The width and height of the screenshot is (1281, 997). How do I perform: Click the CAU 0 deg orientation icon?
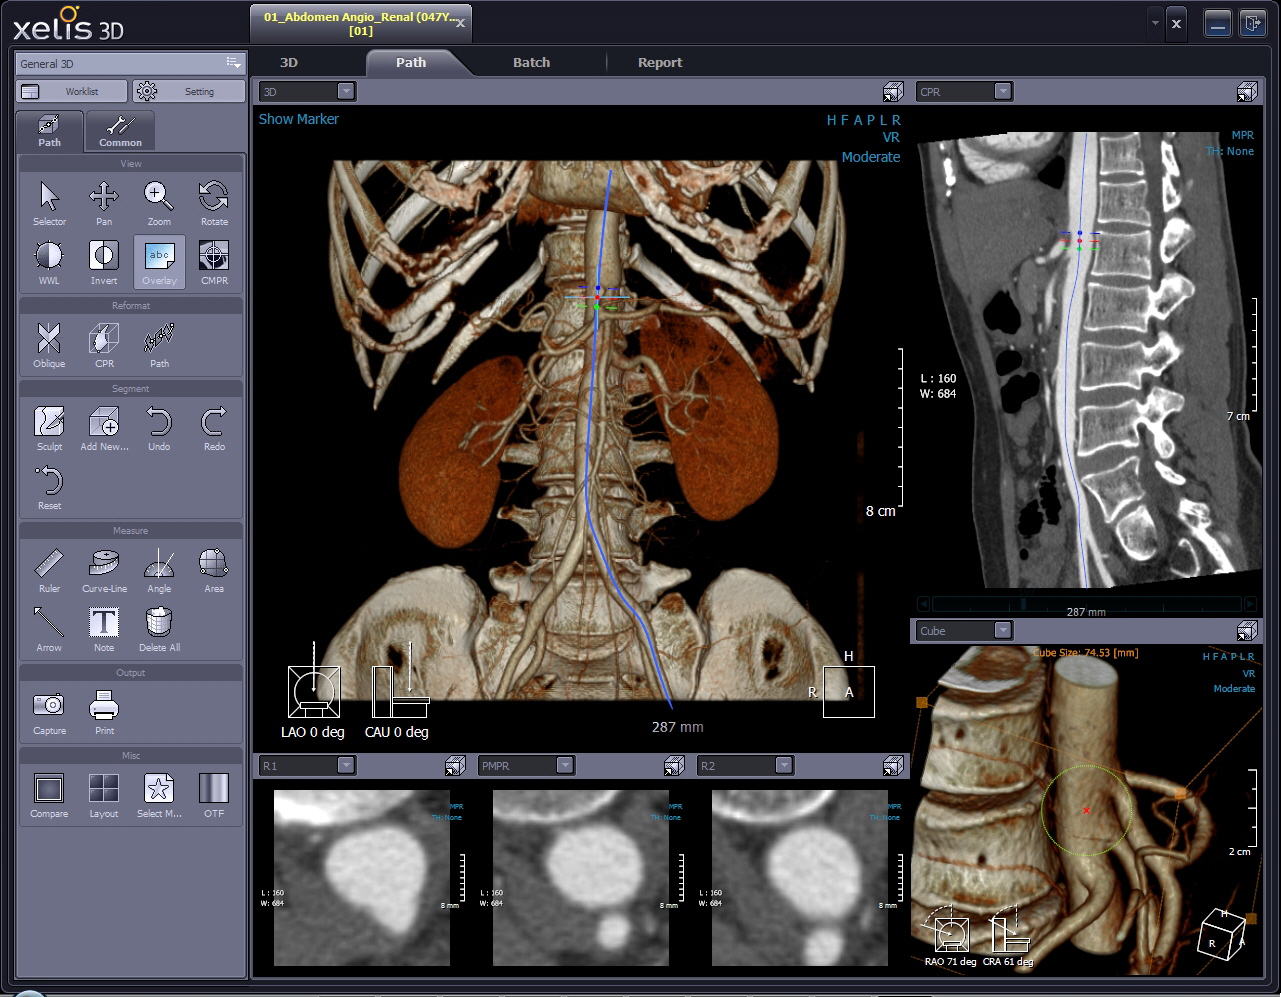point(400,692)
